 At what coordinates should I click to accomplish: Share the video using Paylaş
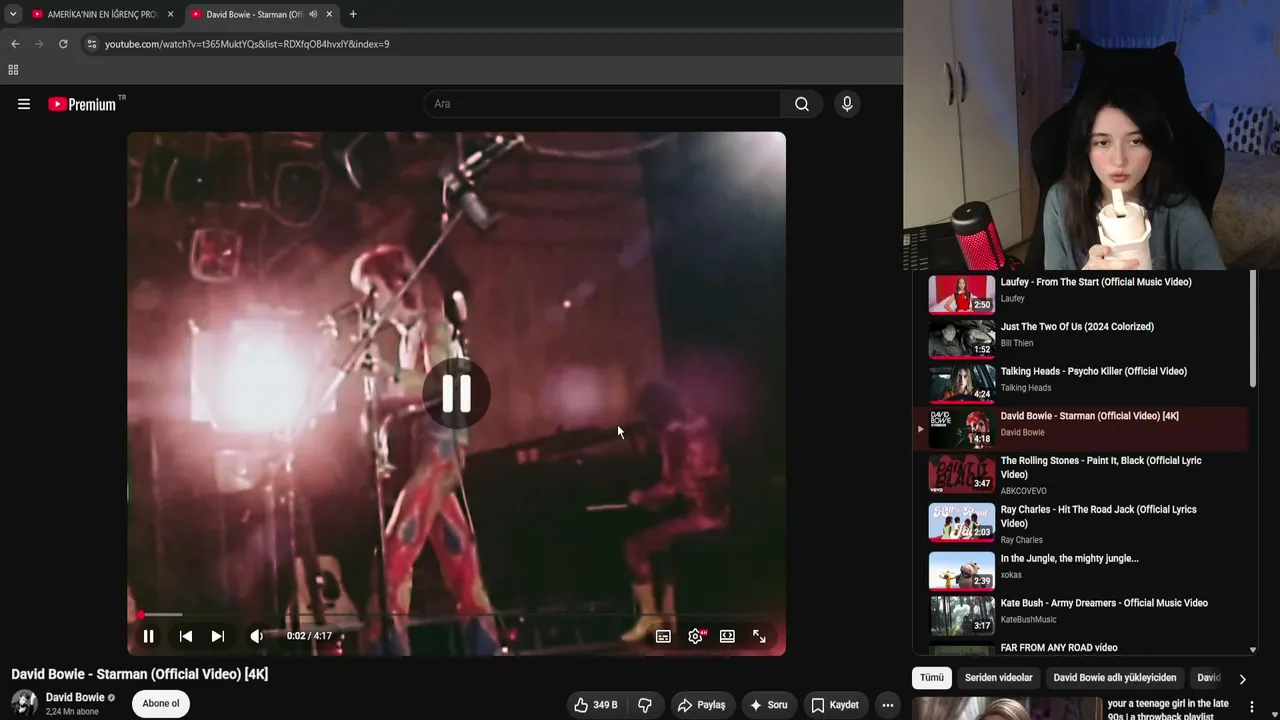702,705
